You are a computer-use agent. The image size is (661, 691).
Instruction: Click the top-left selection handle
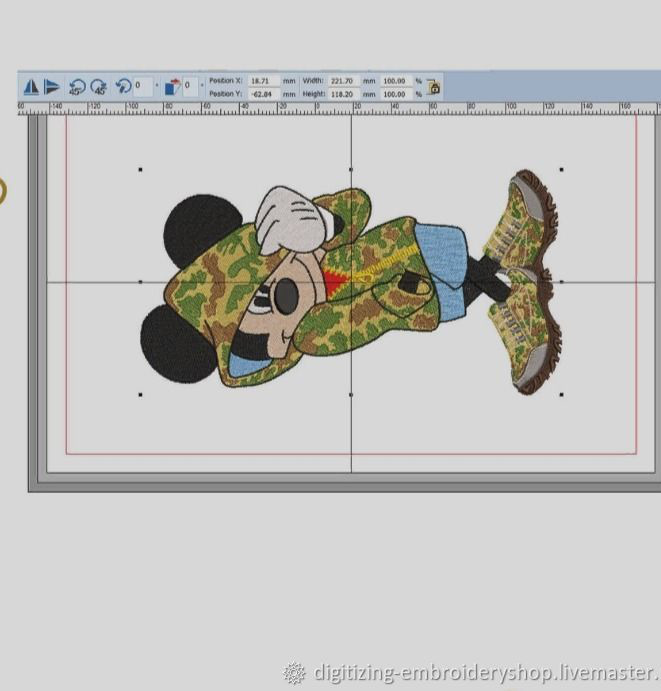(x=140, y=170)
